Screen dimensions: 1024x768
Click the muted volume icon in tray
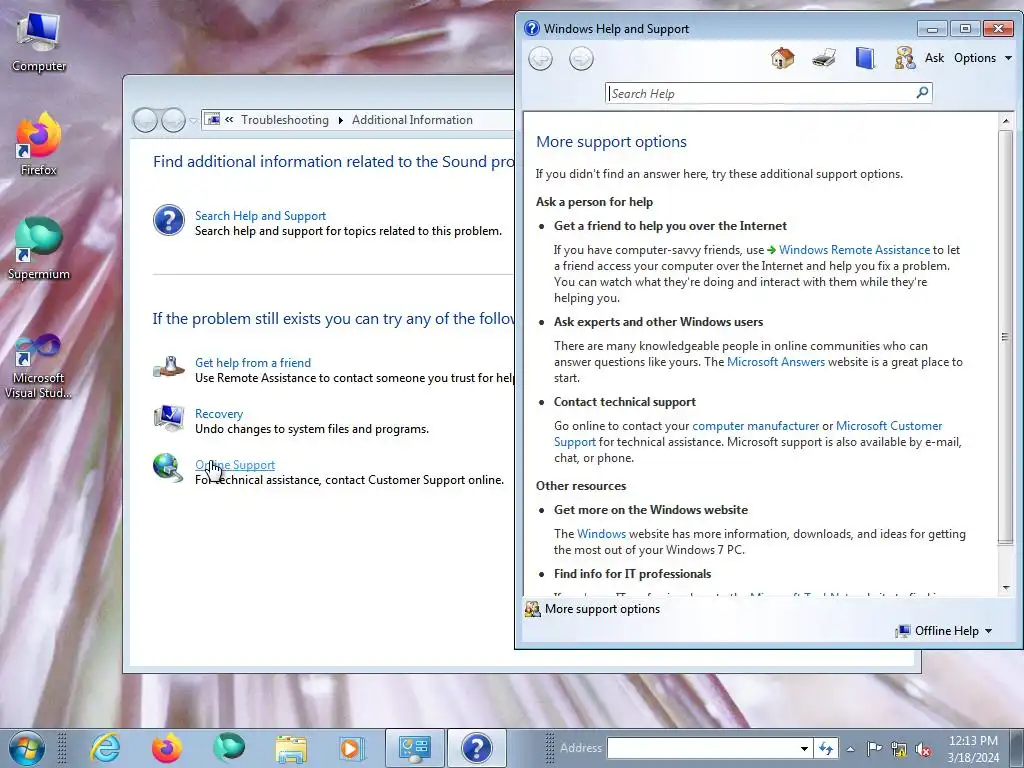tap(923, 749)
